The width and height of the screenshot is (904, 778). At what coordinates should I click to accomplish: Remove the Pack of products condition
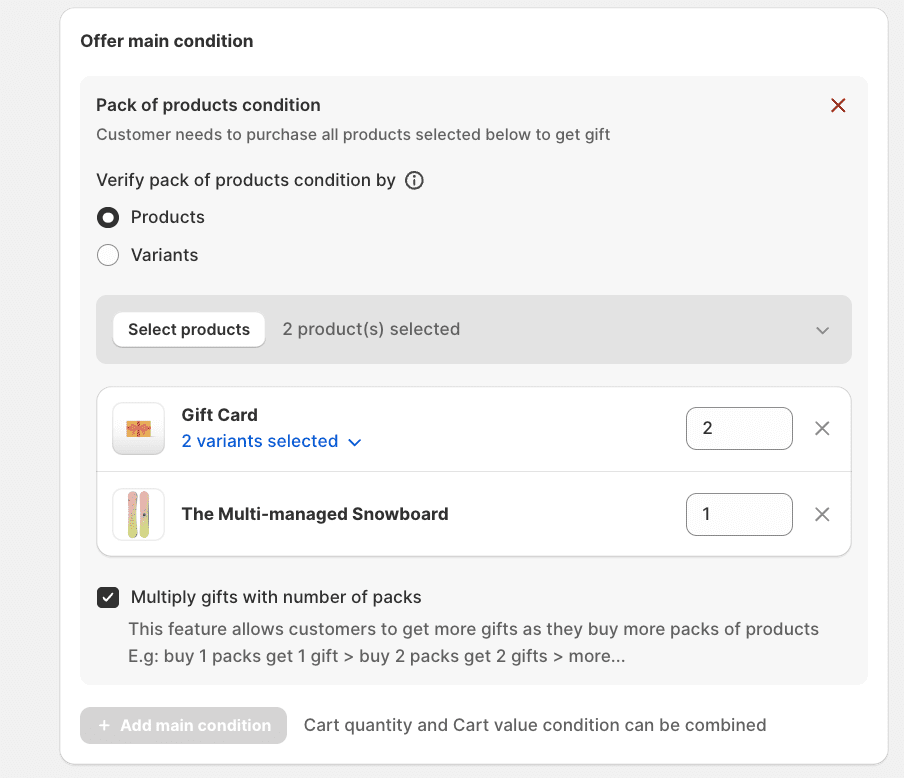click(838, 105)
